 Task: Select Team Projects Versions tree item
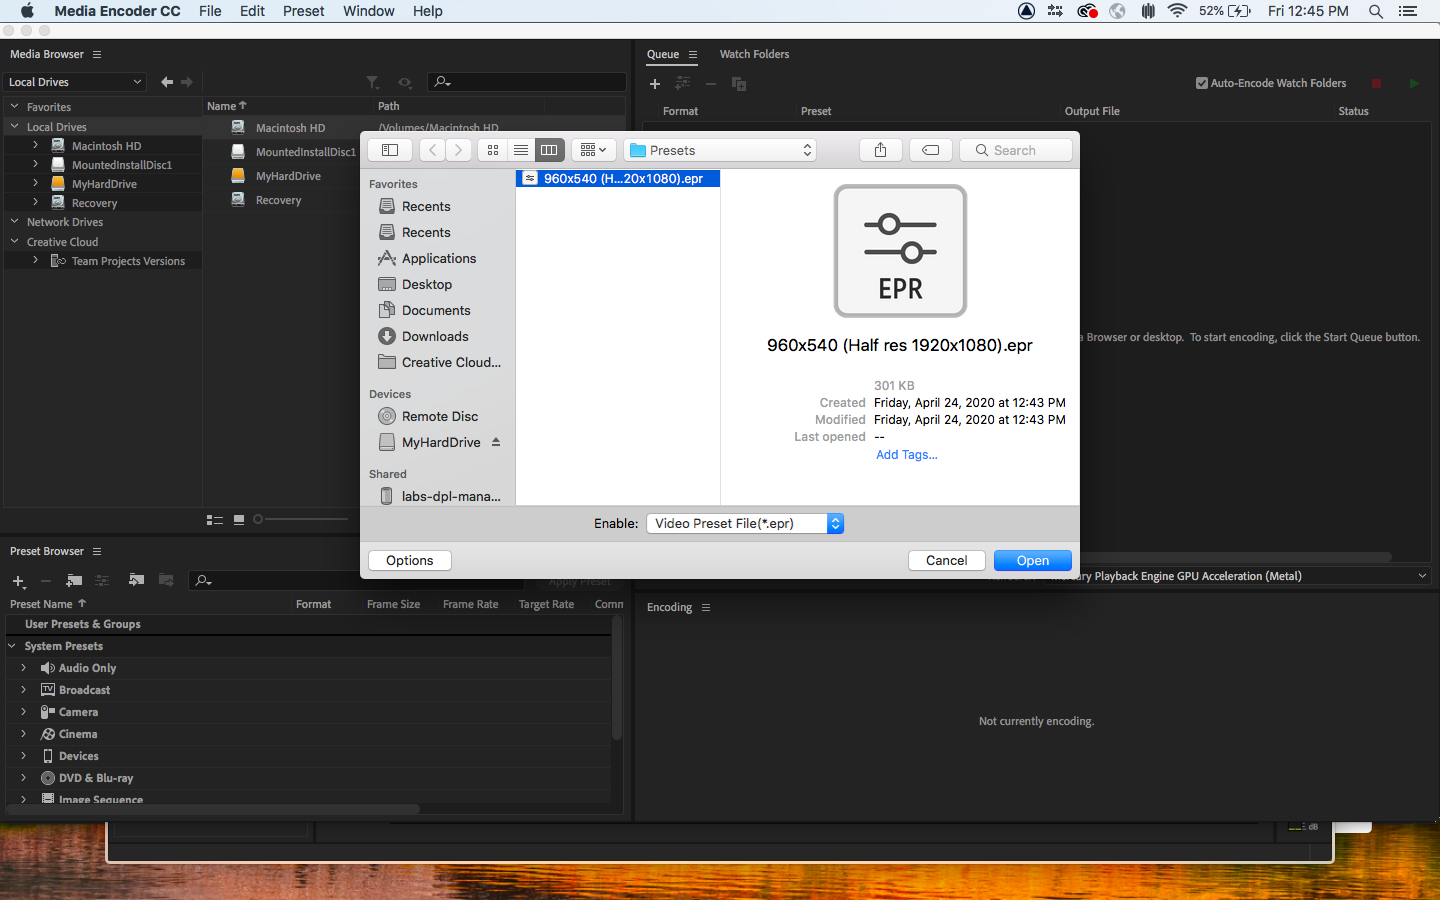tap(128, 262)
